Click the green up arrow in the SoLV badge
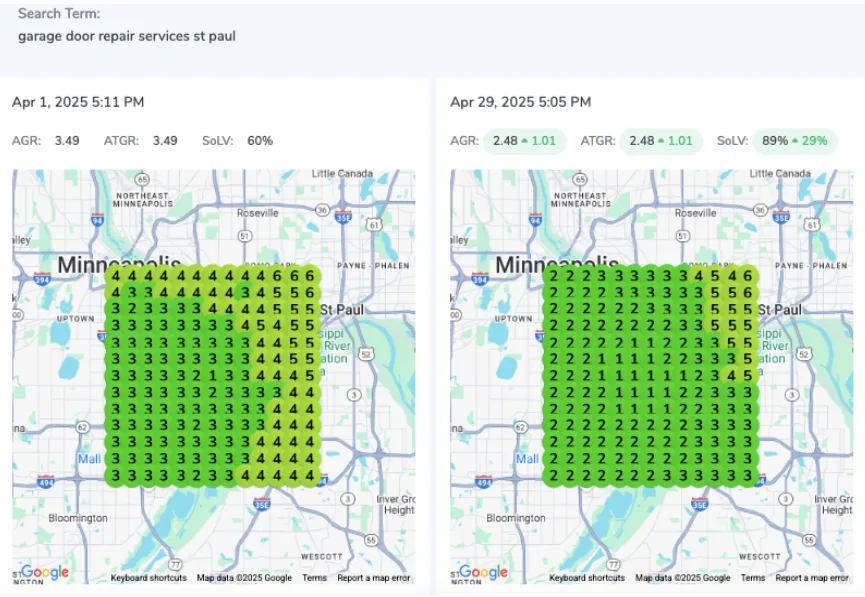Viewport: 865px width, 597px height. [796, 141]
